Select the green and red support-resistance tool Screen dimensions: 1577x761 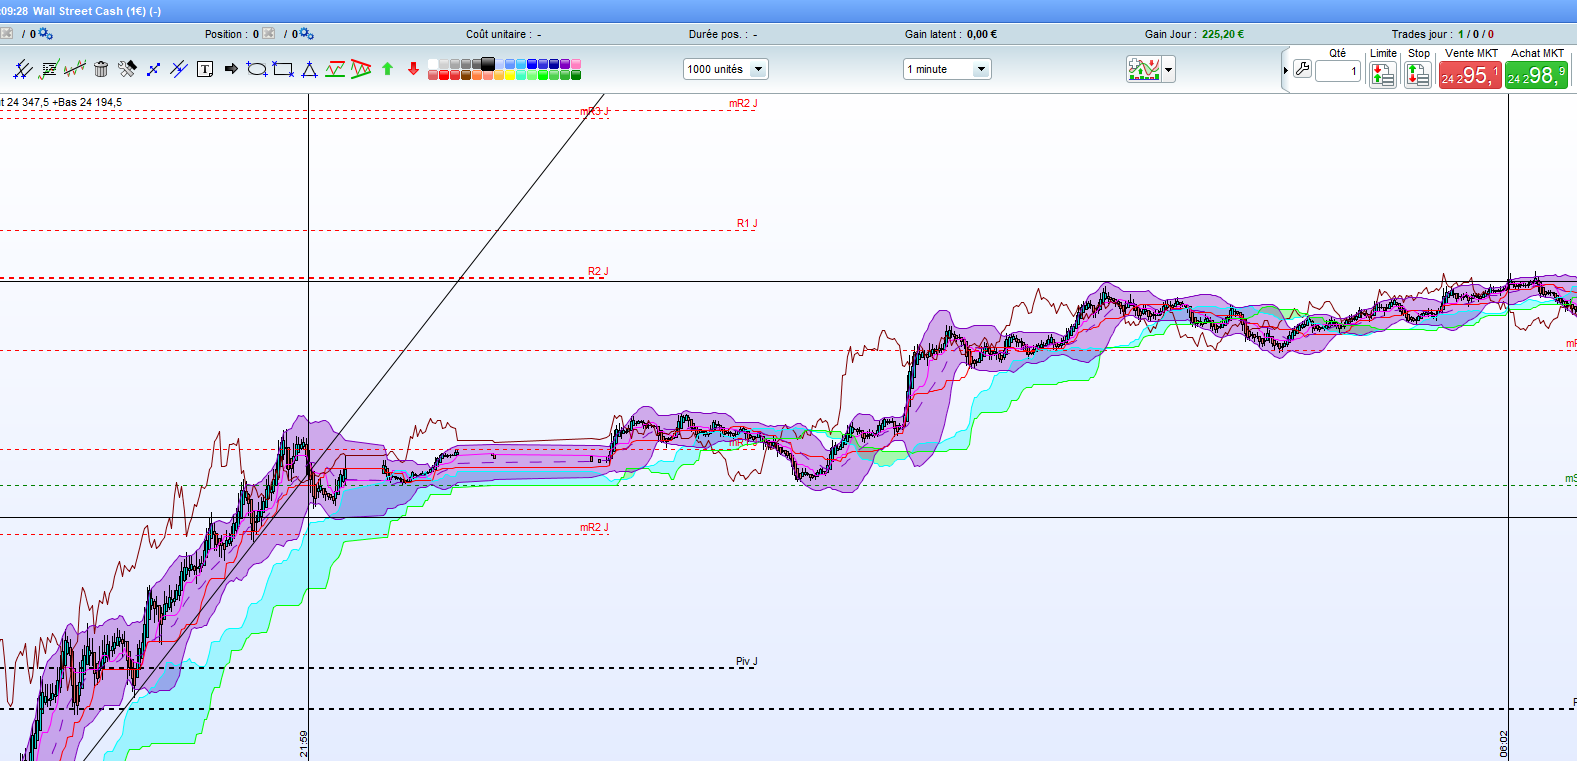pos(335,69)
